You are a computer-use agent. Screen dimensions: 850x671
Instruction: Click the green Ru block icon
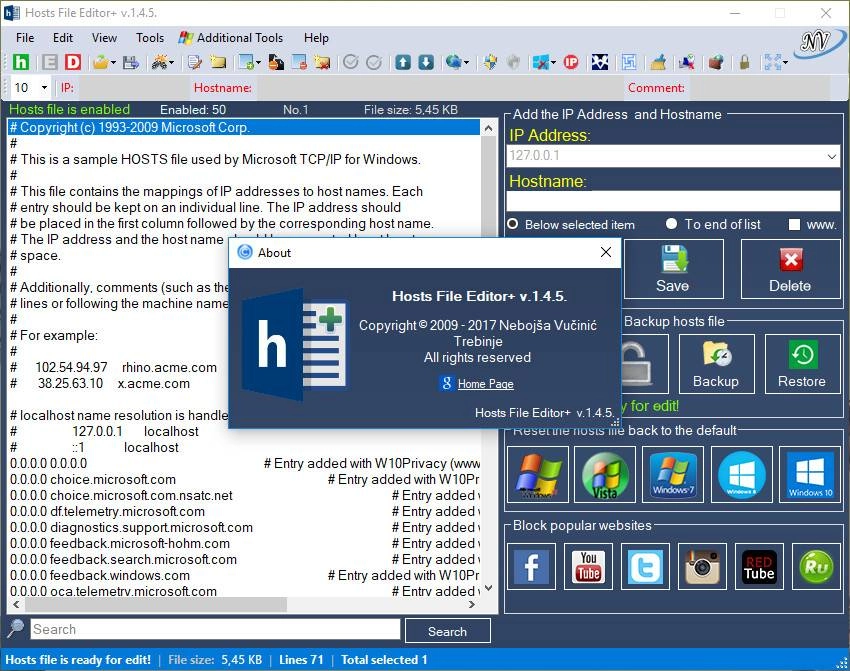(816, 566)
